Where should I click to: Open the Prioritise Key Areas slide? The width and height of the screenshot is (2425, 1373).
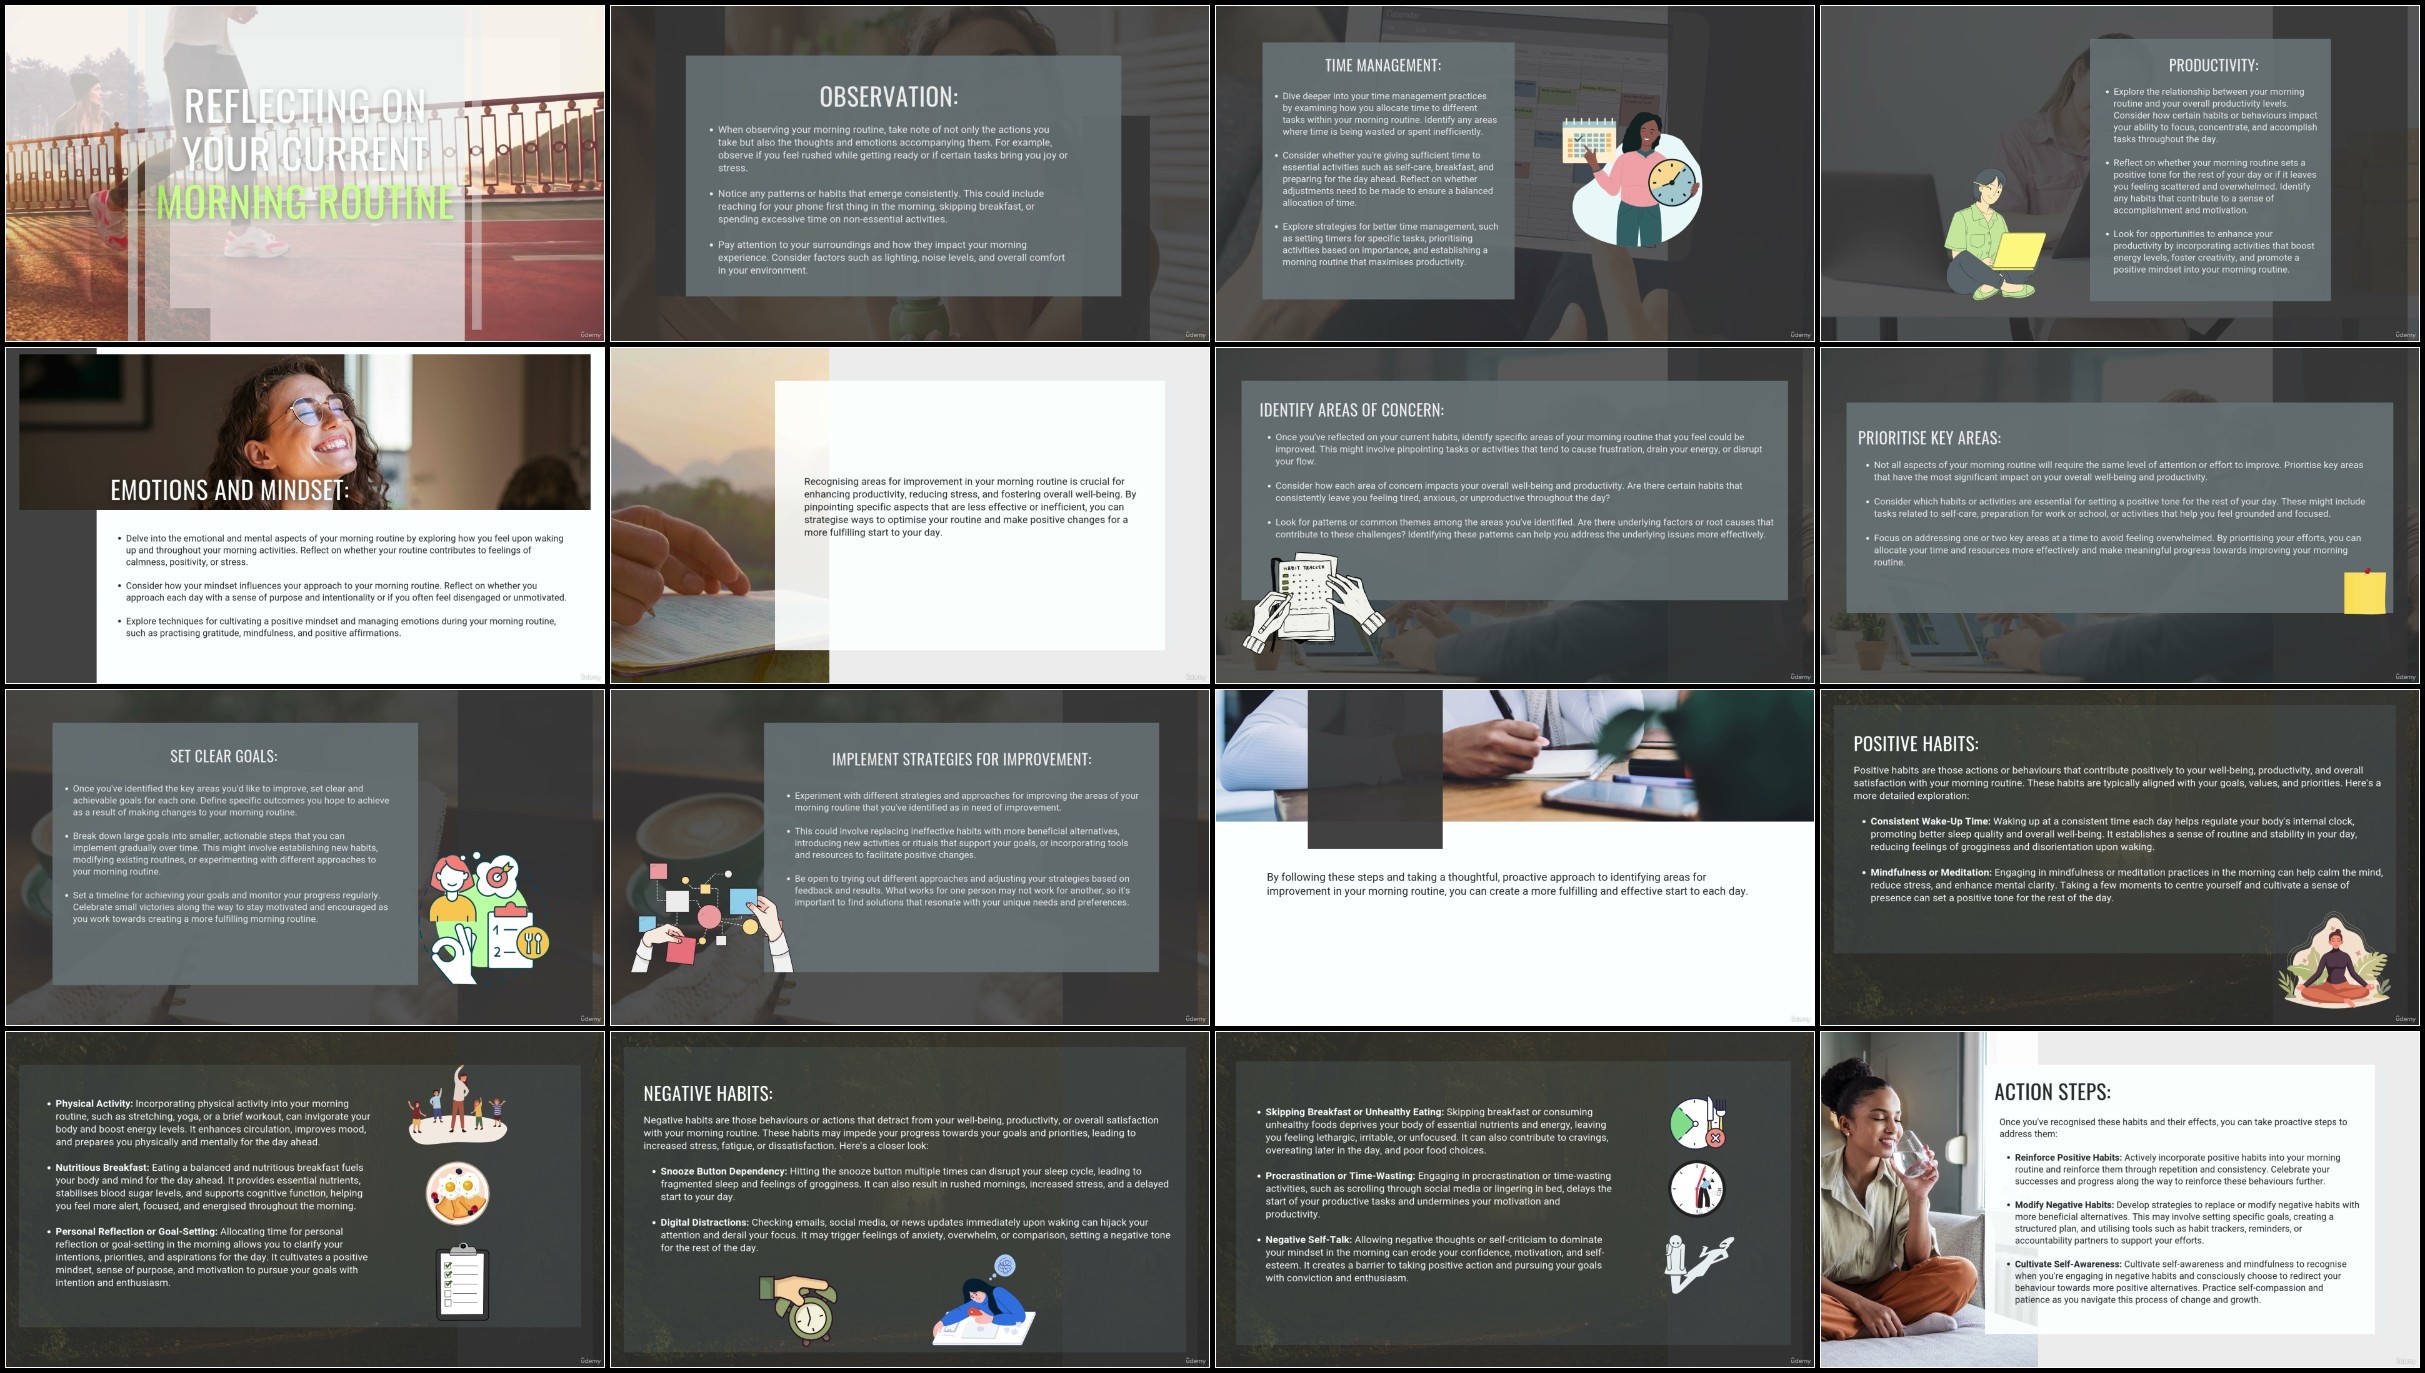(x=2119, y=515)
